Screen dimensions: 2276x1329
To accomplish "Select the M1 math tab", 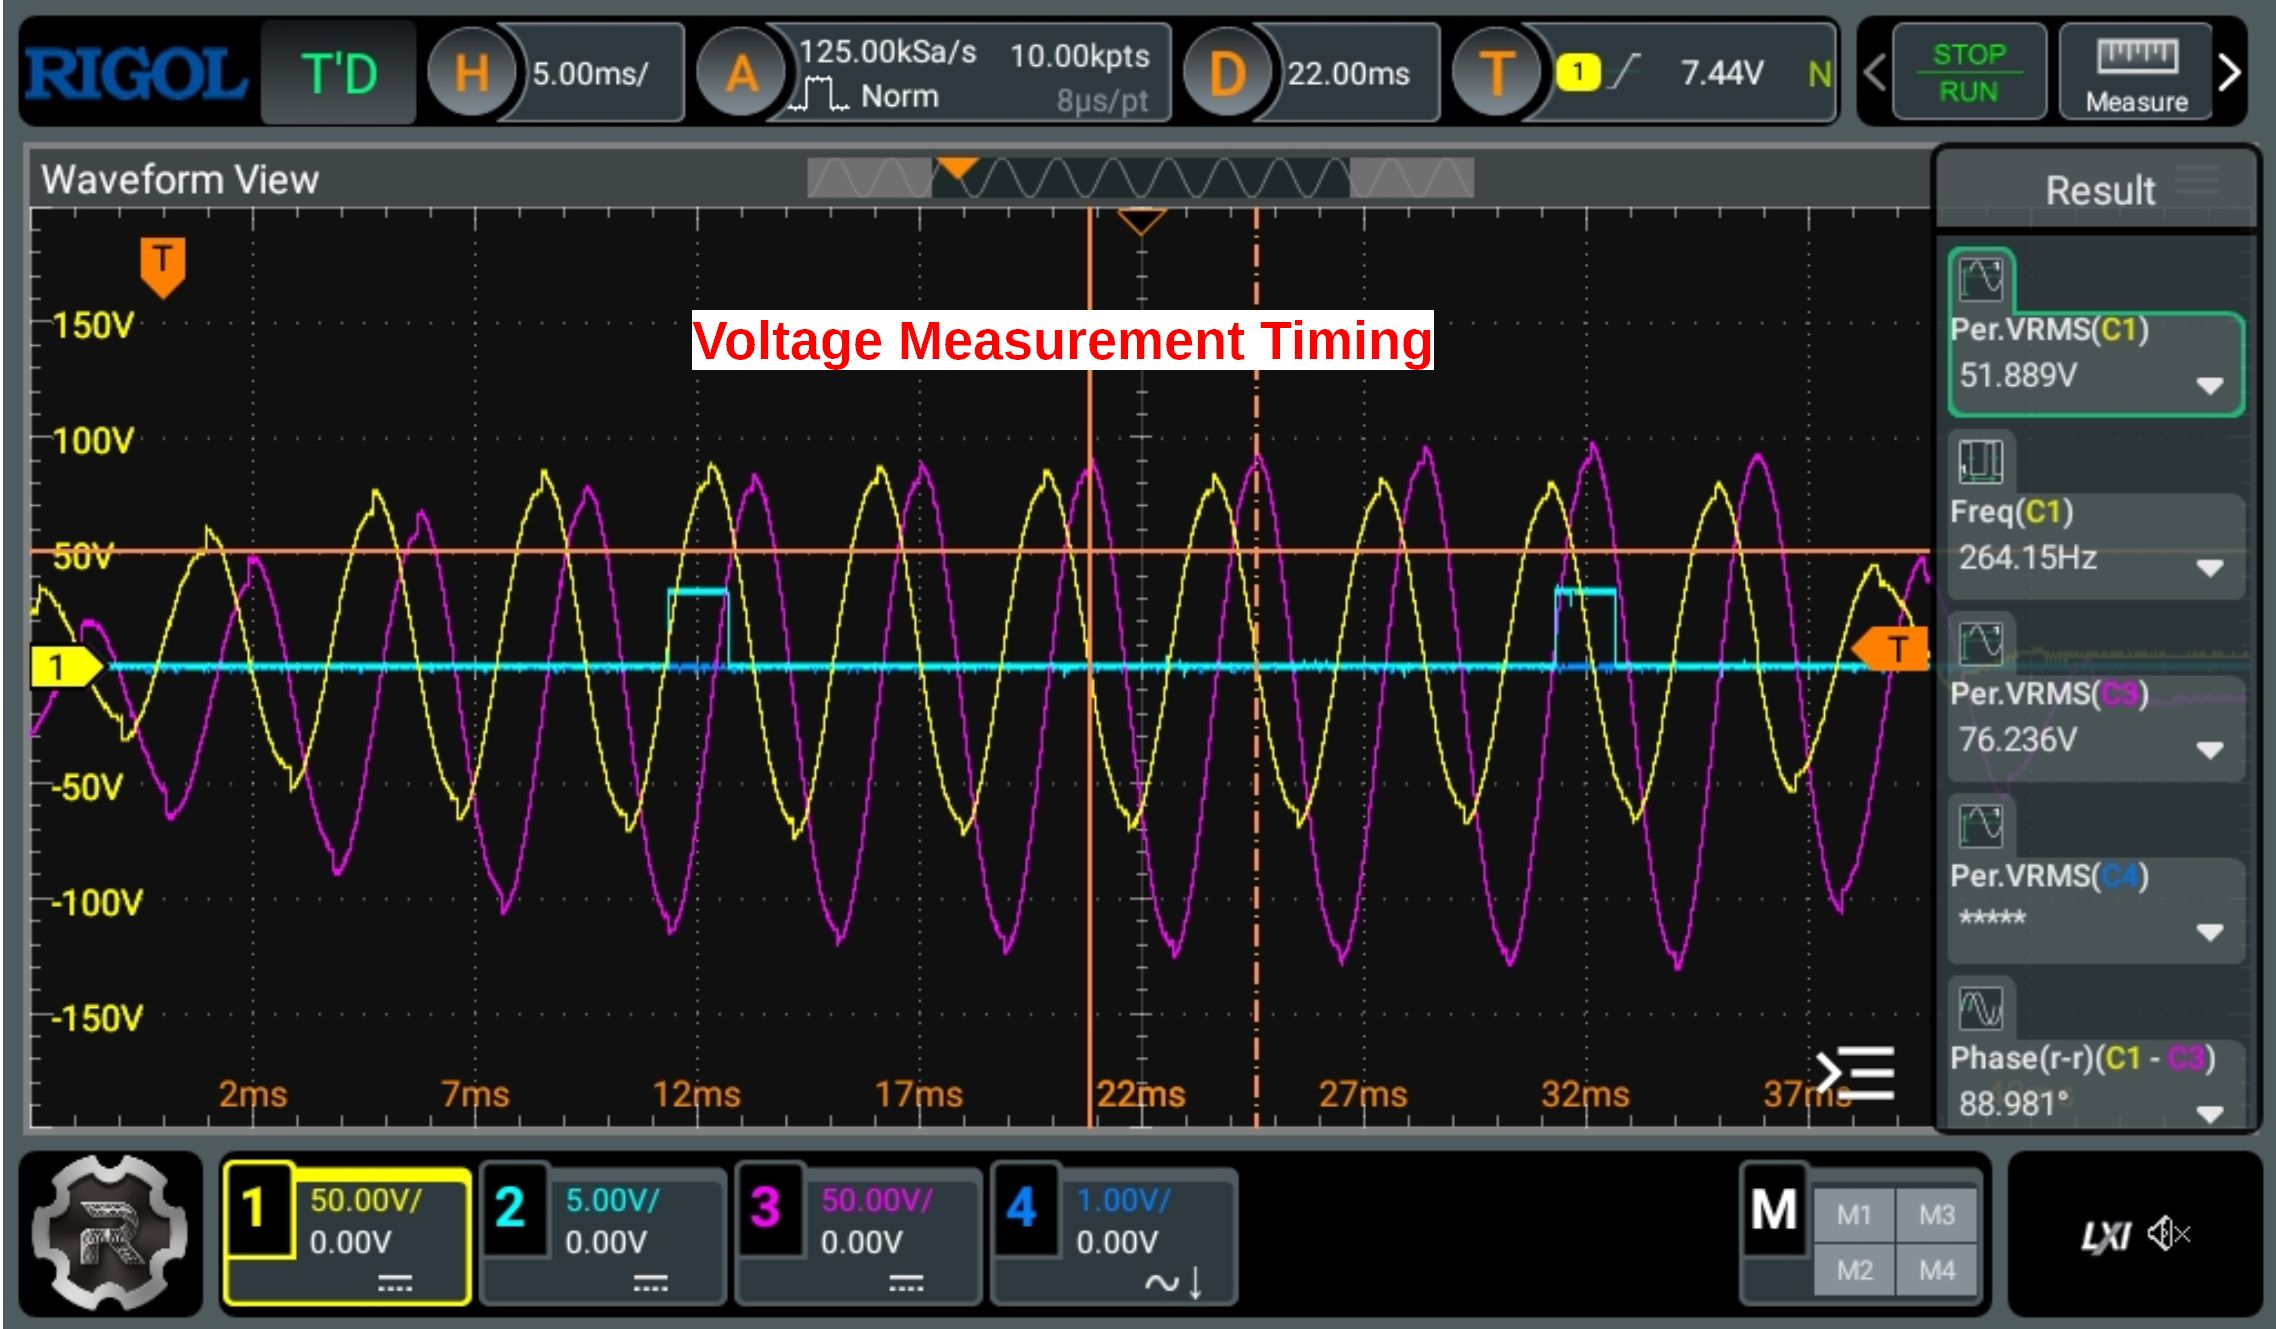I will [1853, 1214].
